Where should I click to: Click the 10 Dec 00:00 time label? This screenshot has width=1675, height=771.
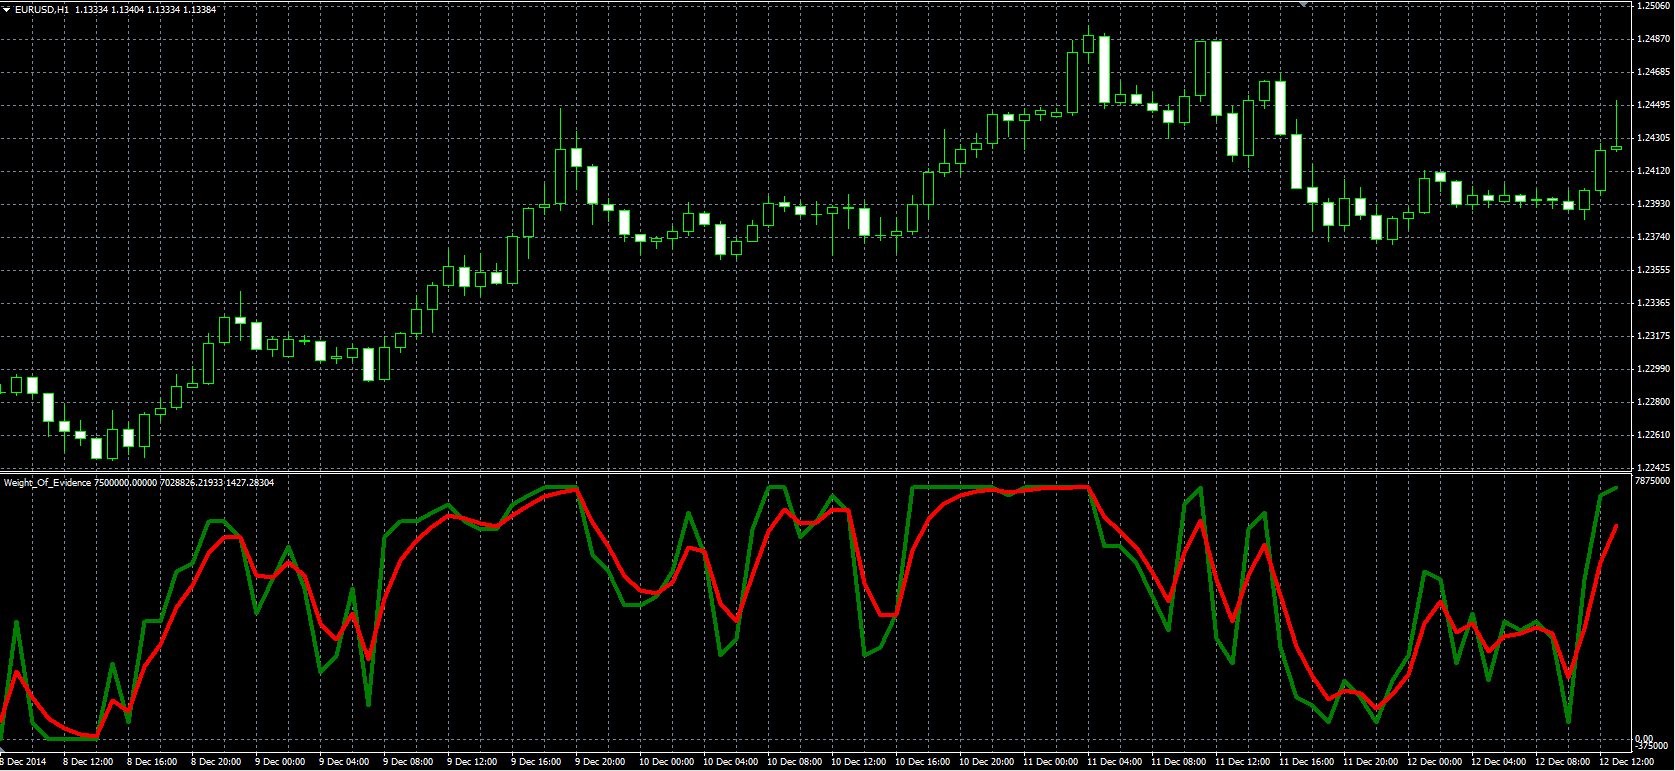click(666, 762)
